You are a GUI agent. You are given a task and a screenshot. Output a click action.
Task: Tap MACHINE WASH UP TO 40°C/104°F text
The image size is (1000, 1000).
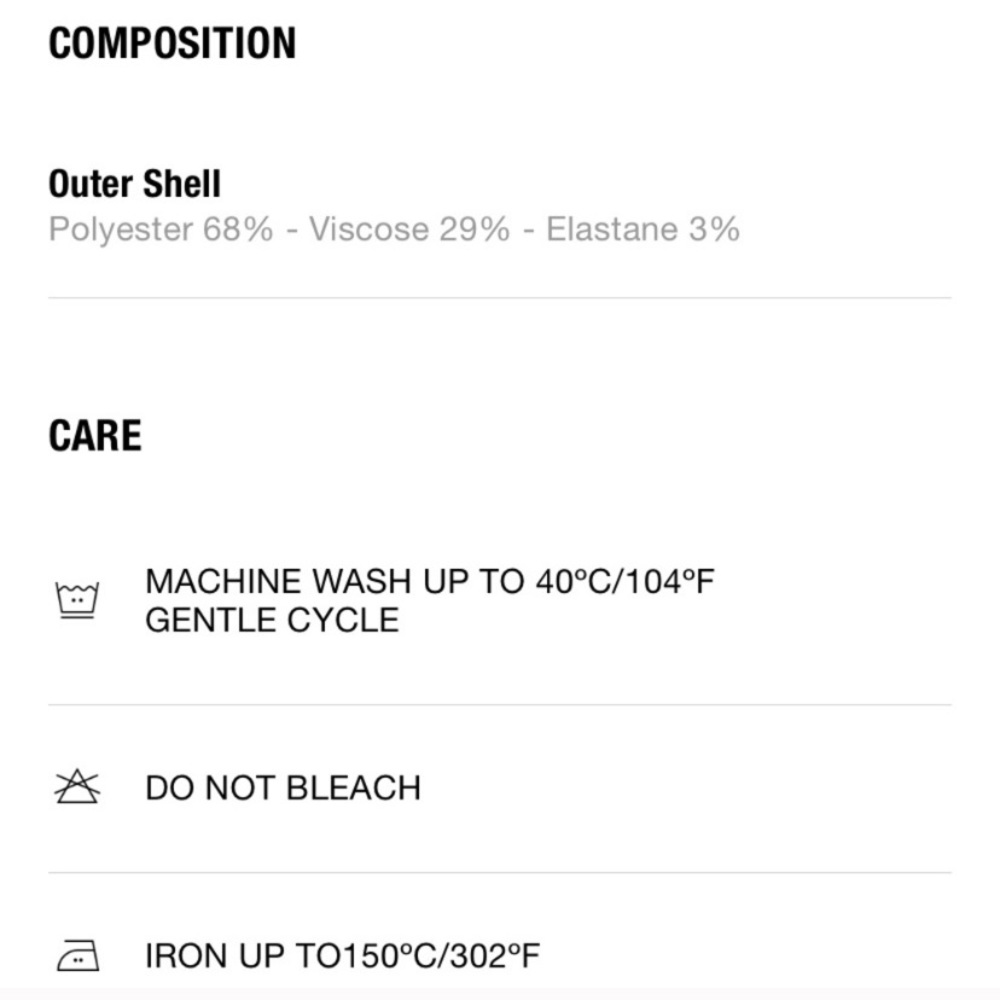pyautogui.click(x=430, y=582)
